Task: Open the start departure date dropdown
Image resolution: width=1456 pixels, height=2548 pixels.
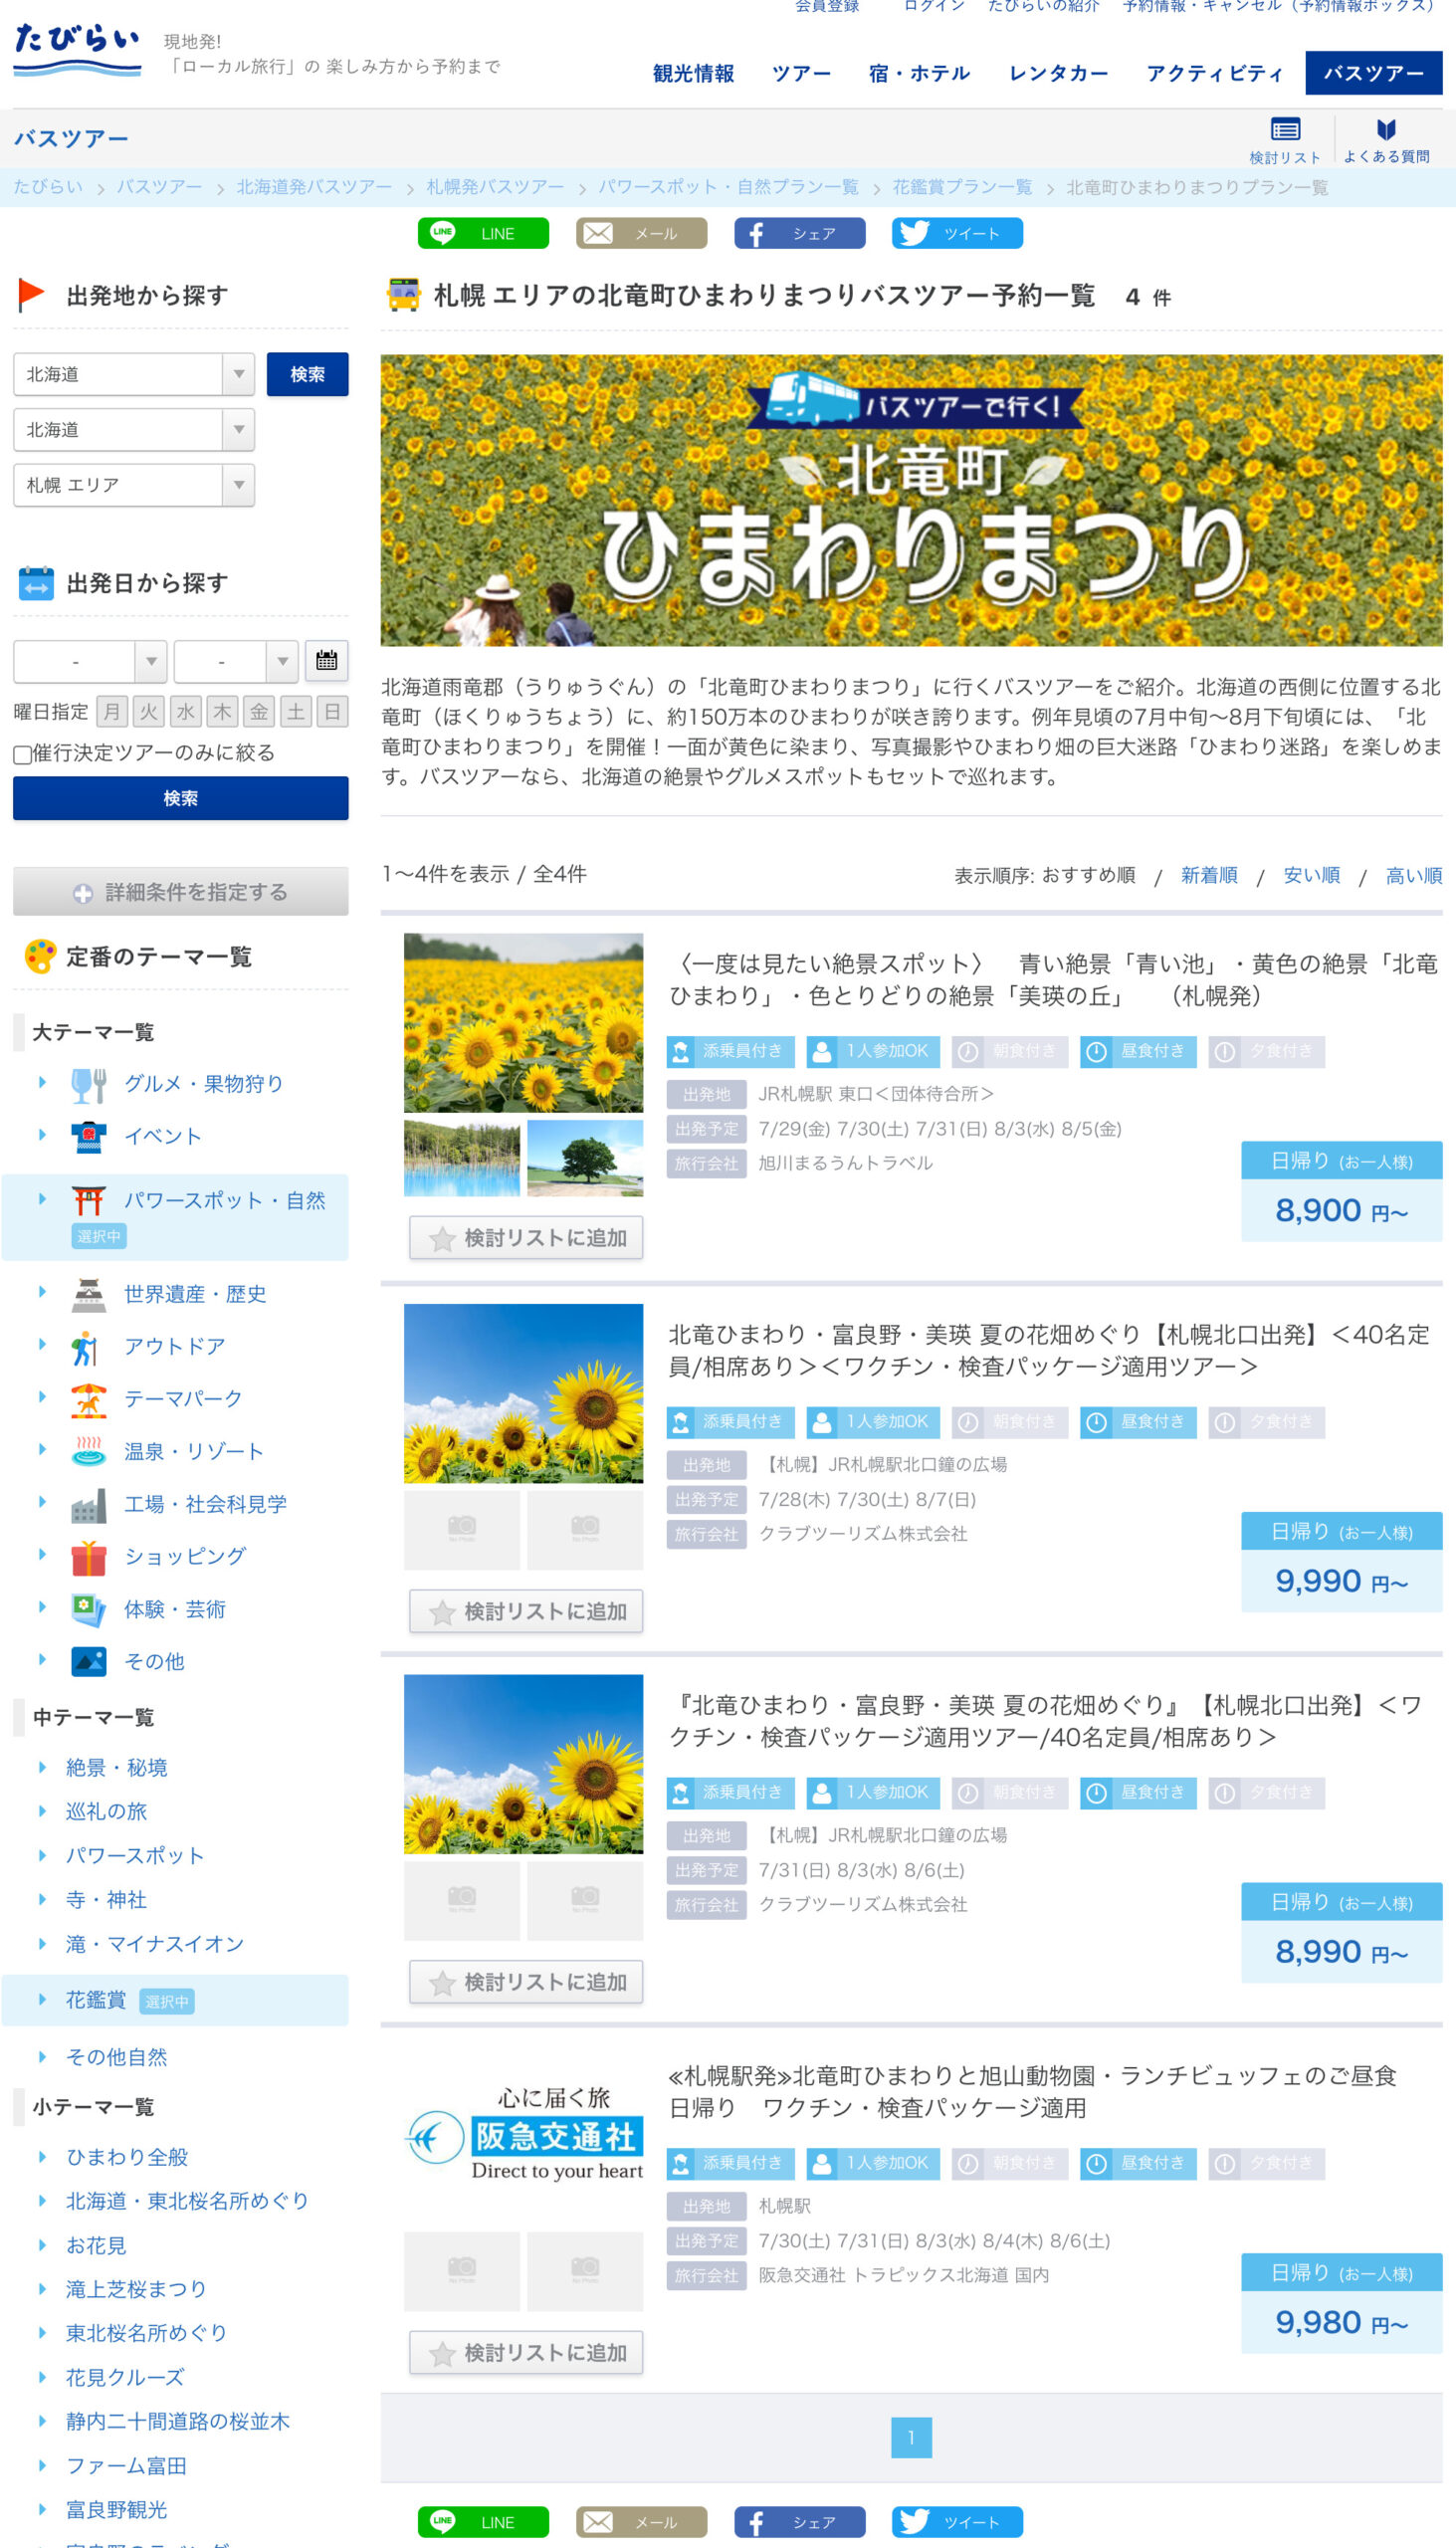Action: click(x=90, y=661)
